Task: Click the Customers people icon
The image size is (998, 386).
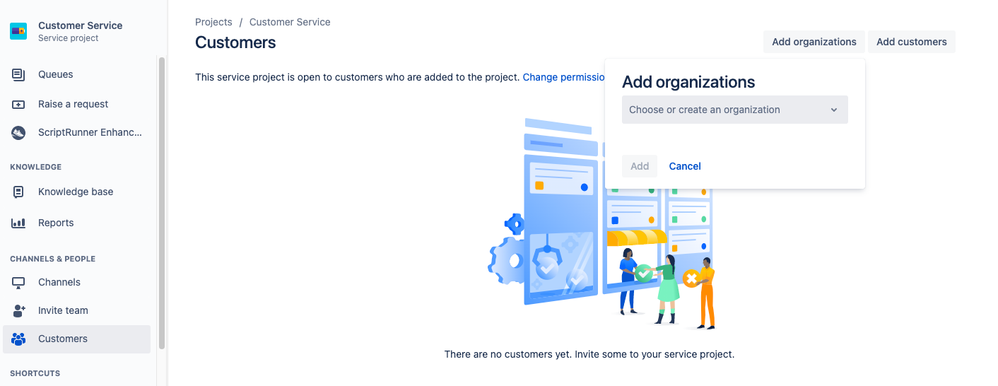Action: (x=18, y=339)
